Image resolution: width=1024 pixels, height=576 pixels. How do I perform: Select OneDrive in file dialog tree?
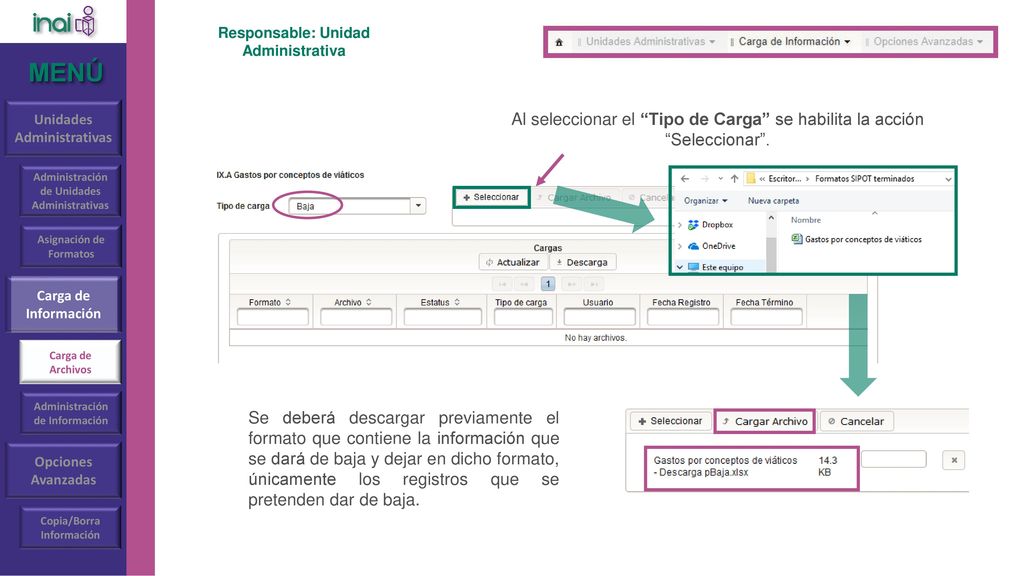[712, 246]
